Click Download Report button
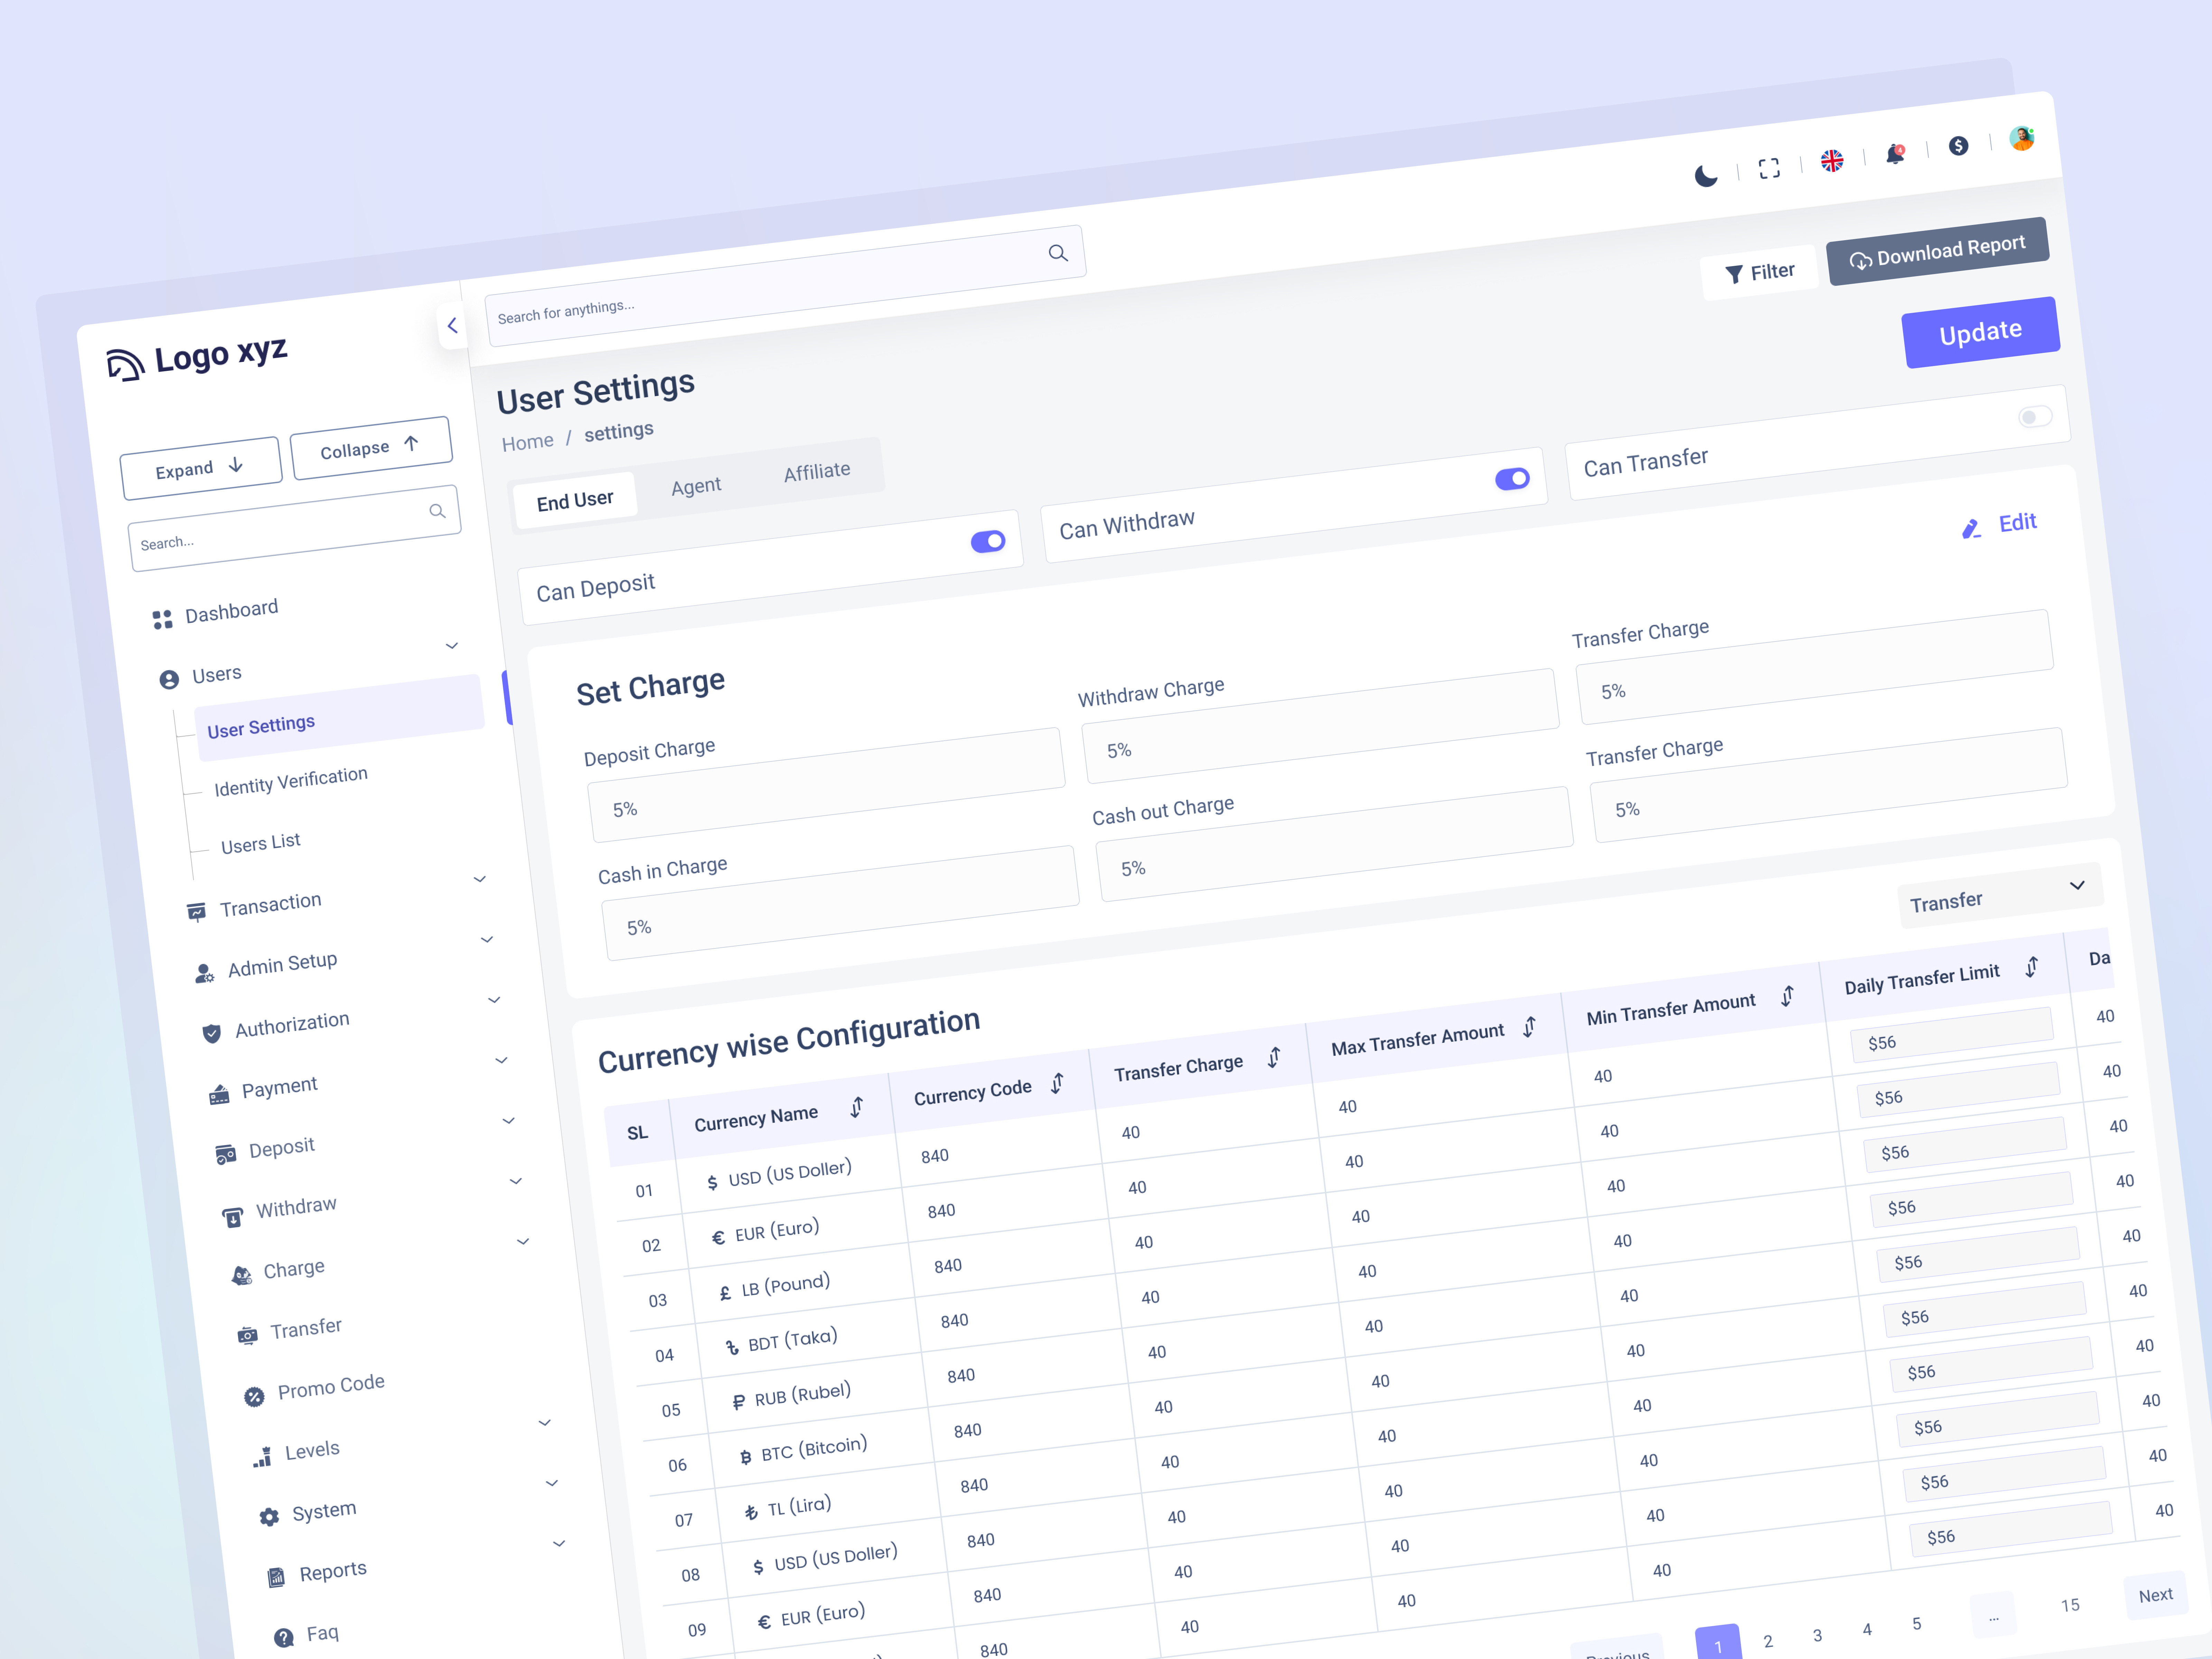 click(x=1938, y=251)
